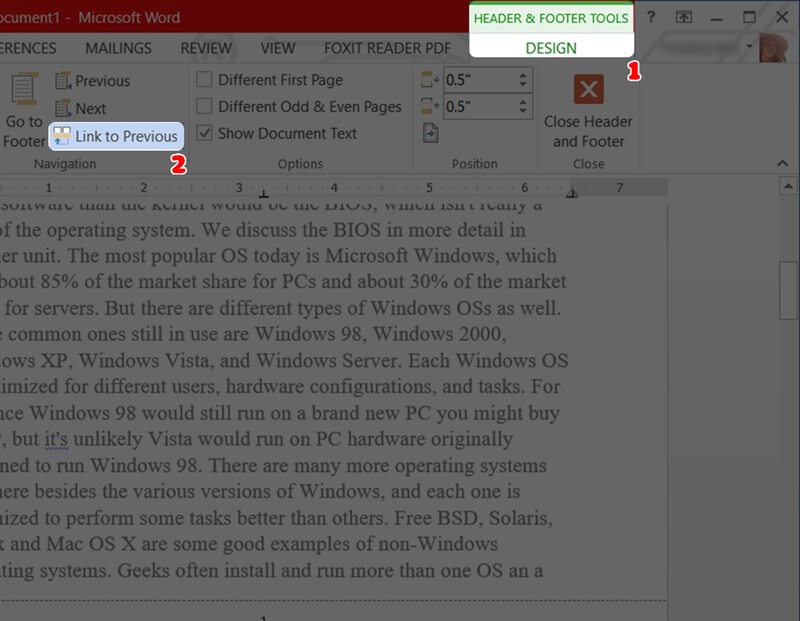Screen dimensions: 800x621
Task: Open the Header & Footer Tools Design tab
Action: (x=551, y=47)
